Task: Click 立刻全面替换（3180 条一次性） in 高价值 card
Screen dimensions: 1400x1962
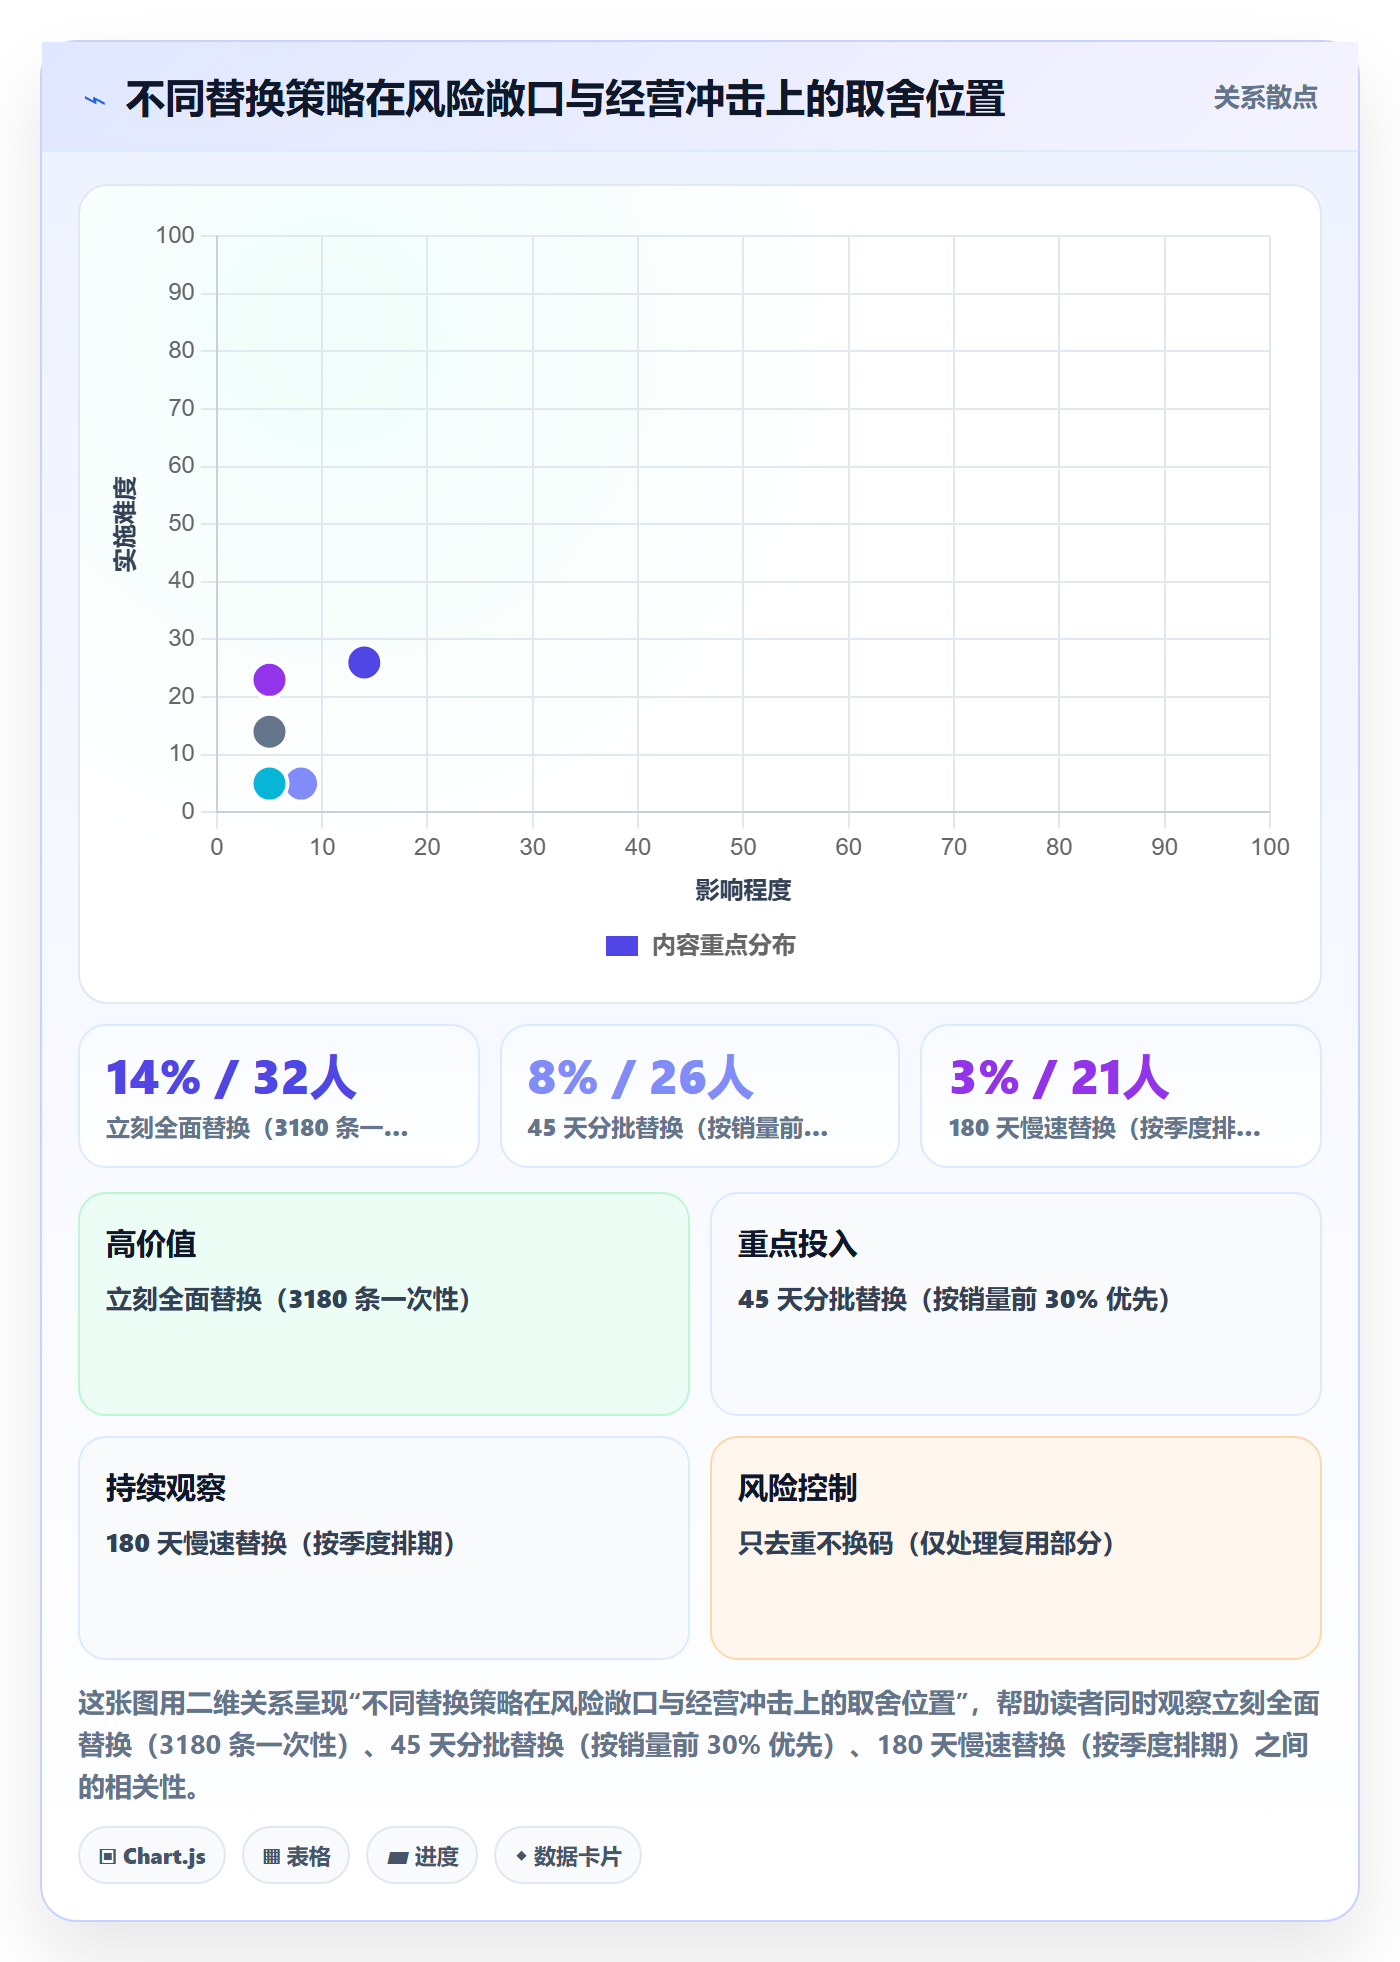Action: coord(288,1299)
